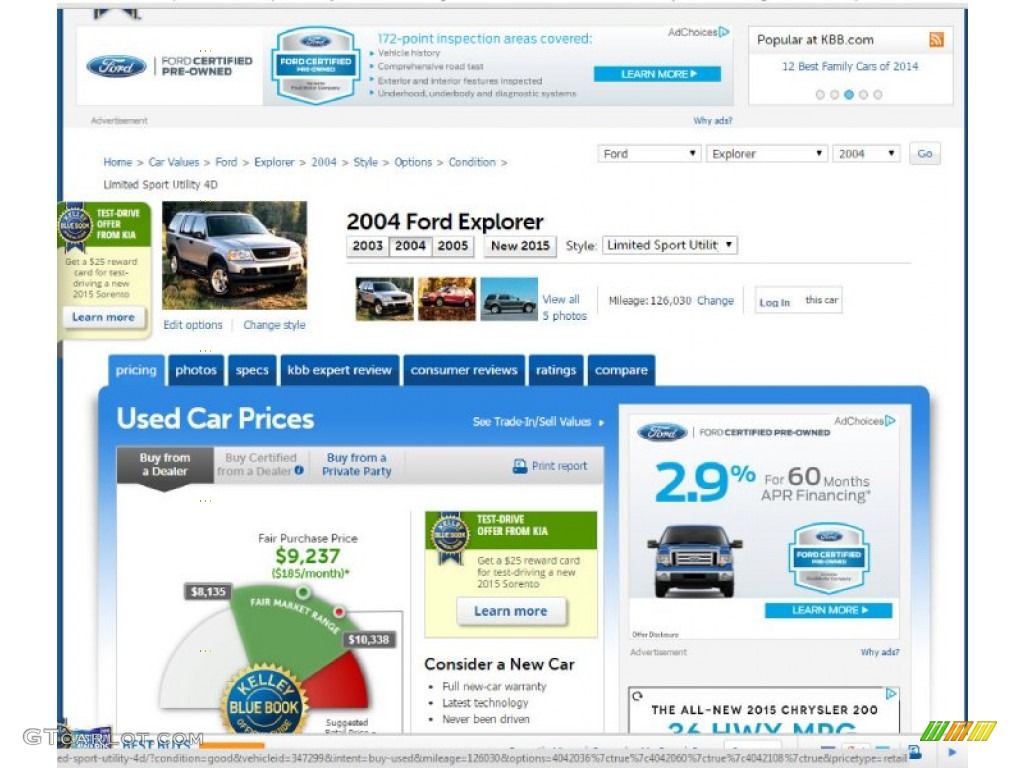Click Change next to the mileage

point(715,300)
